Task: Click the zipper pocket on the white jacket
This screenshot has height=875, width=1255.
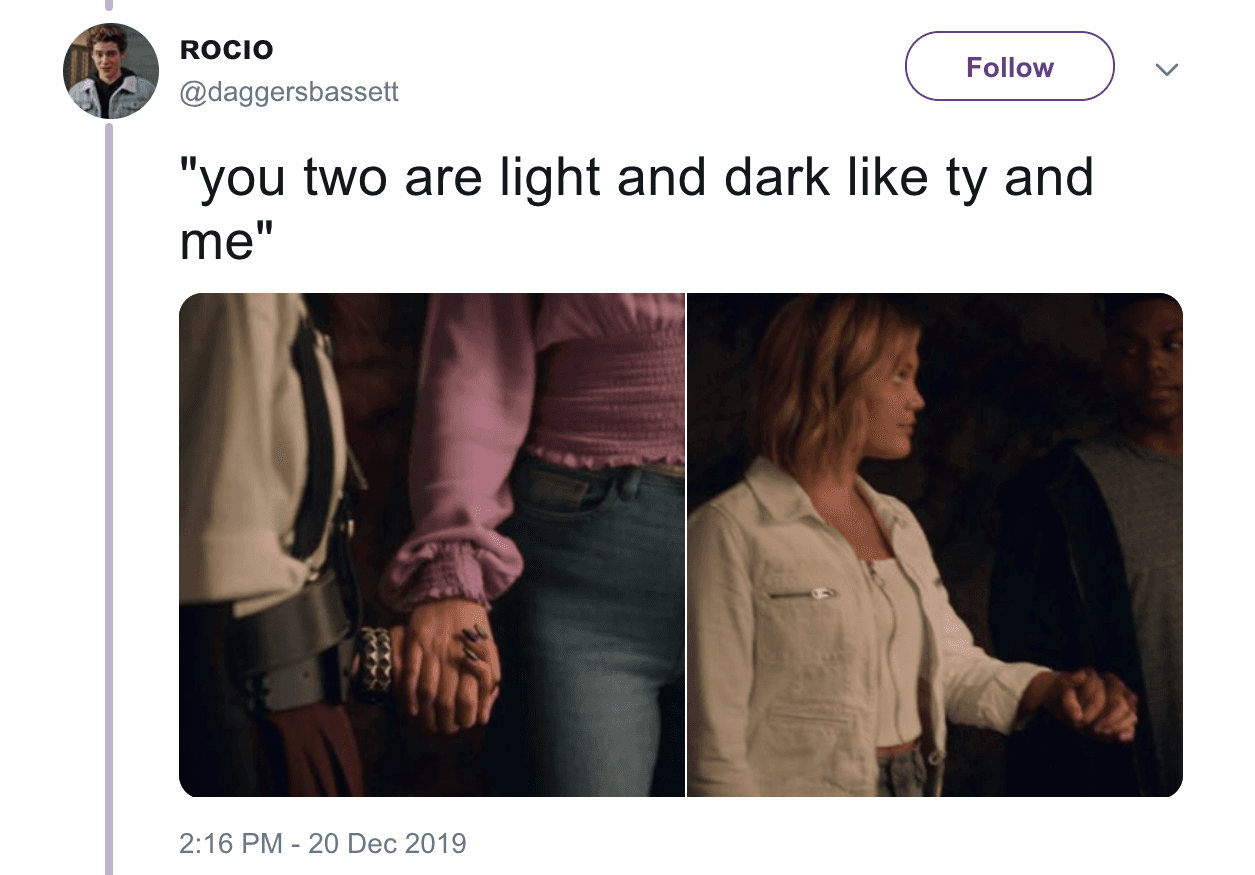Action: [x=802, y=594]
